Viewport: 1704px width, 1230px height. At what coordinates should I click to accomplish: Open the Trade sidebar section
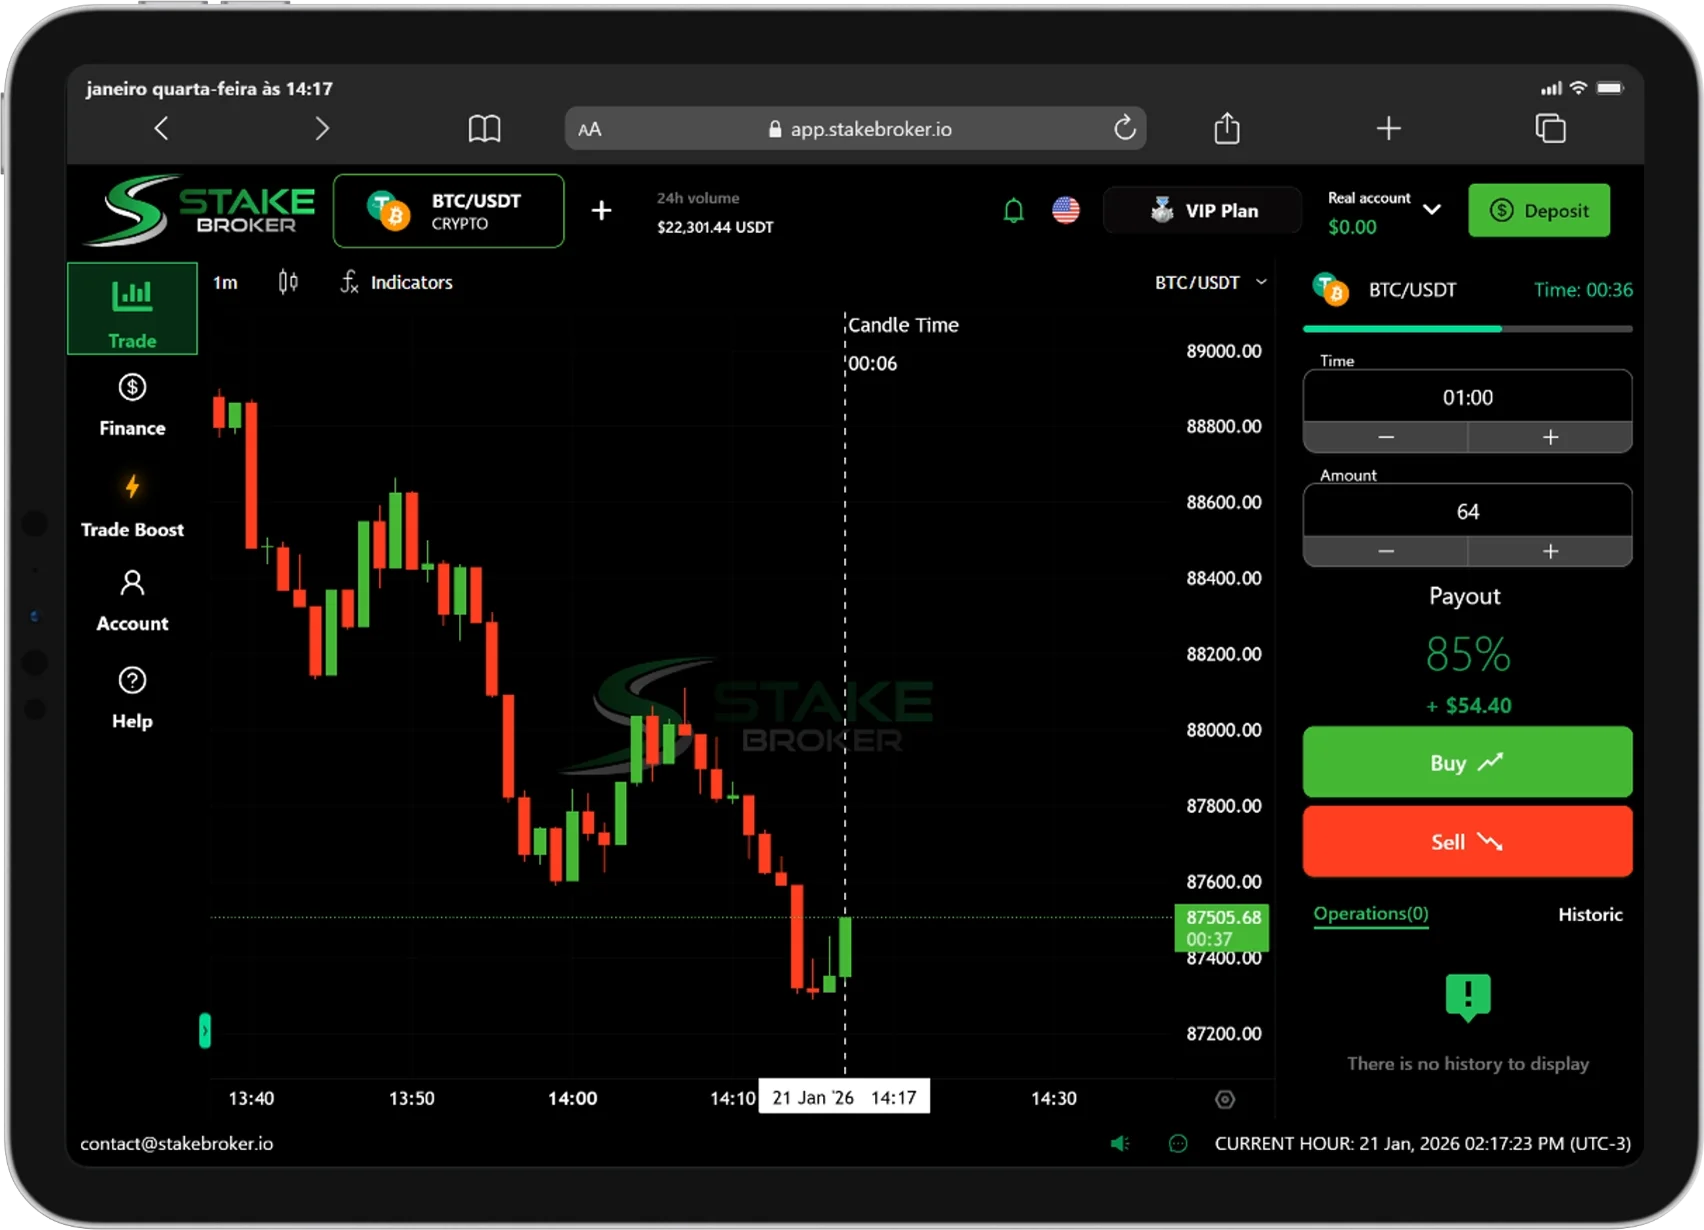pyautogui.click(x=132, y=308)
